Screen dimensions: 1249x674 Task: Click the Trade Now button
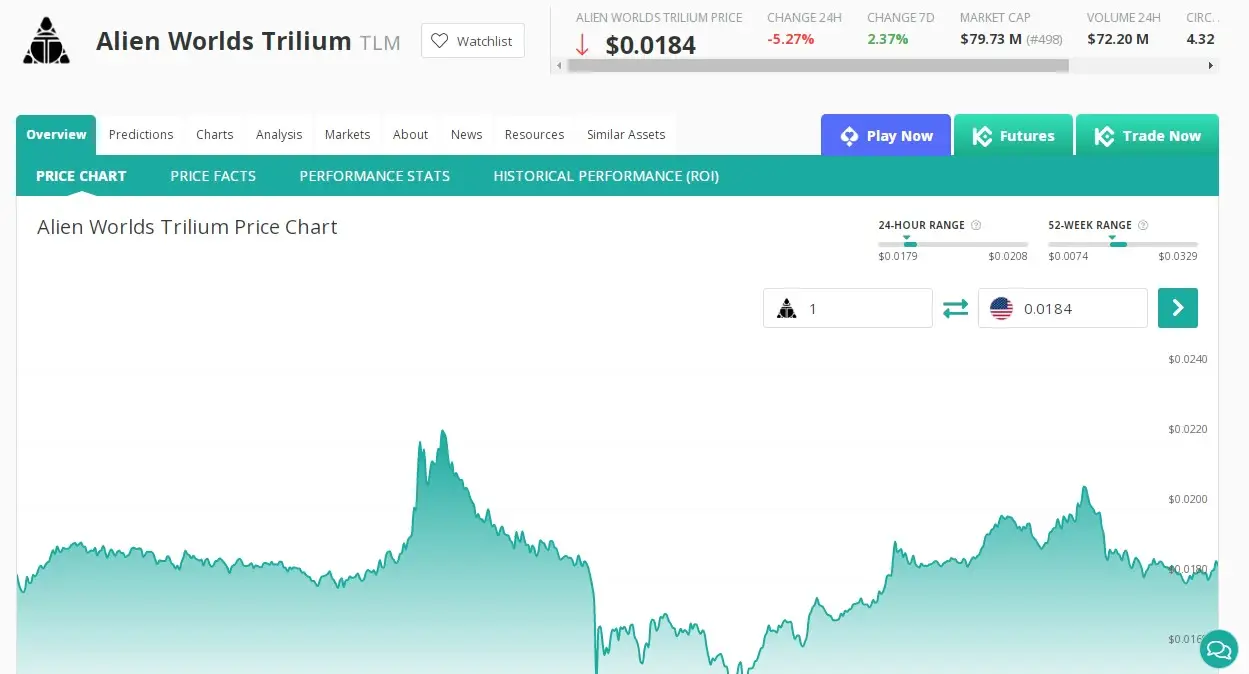pos(1147,135)
